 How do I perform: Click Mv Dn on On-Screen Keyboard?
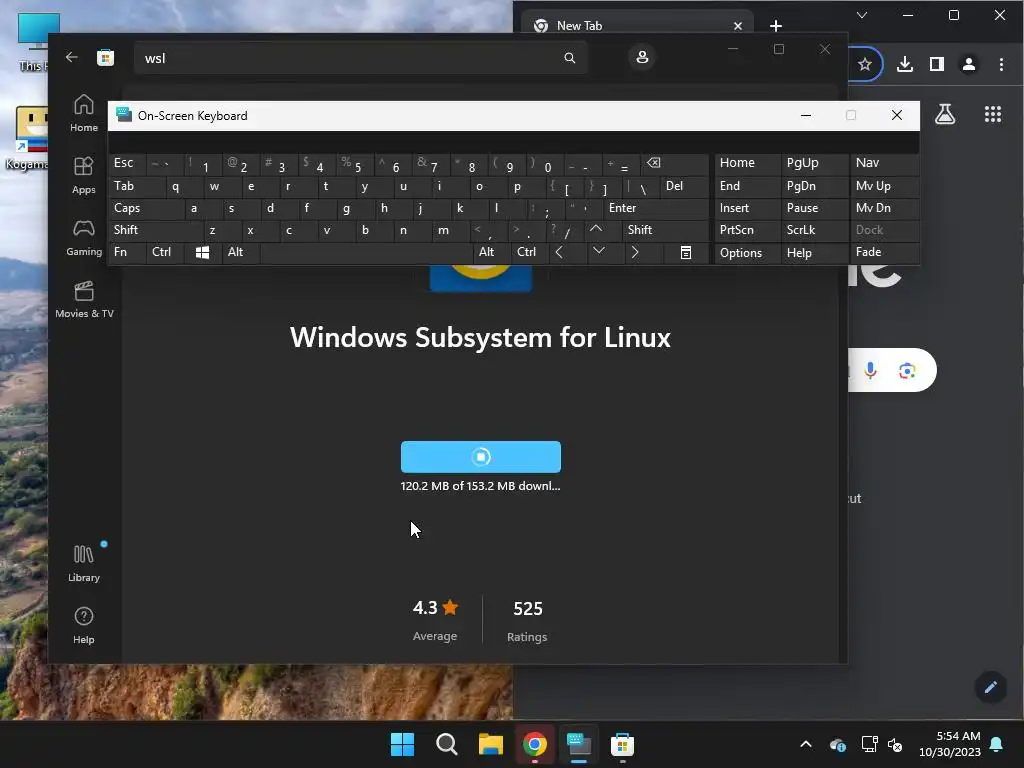[884, 208]
